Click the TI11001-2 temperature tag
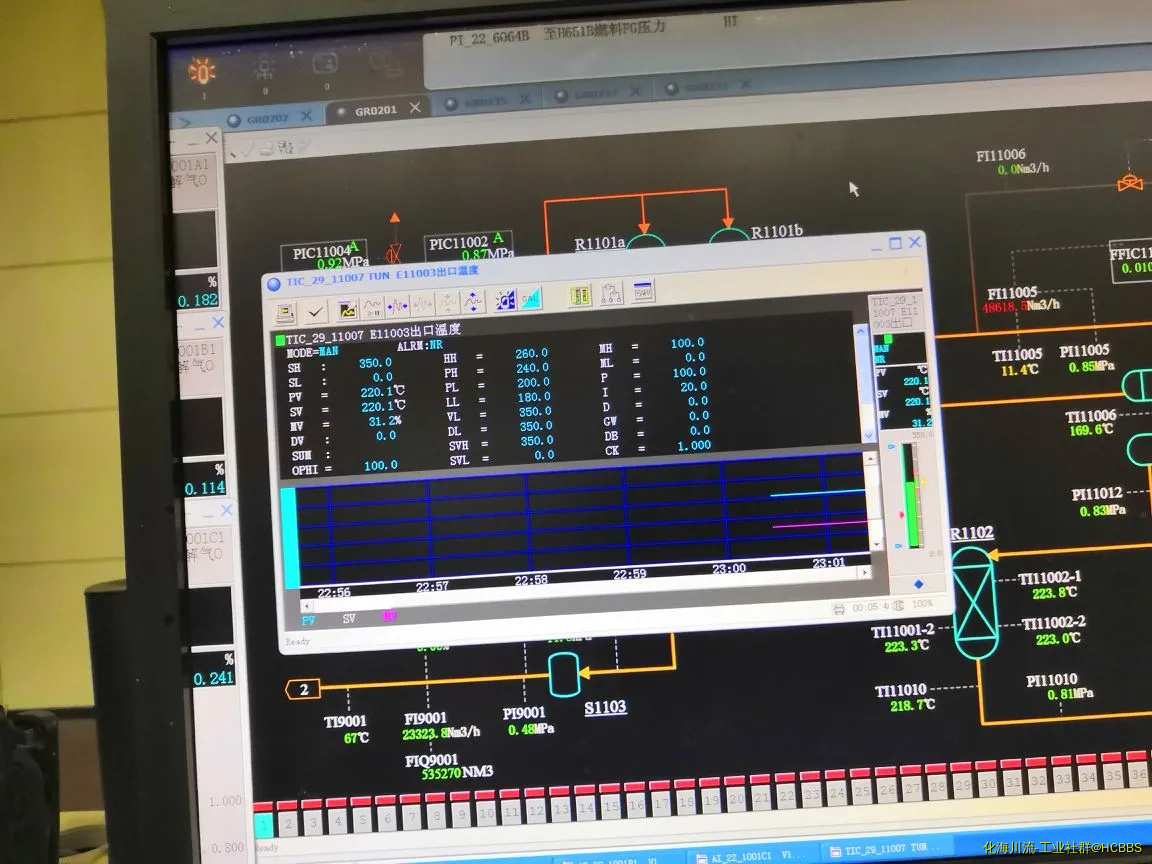Image resolution: width=1152 pixels, height=864 pixels. (903, 632)
